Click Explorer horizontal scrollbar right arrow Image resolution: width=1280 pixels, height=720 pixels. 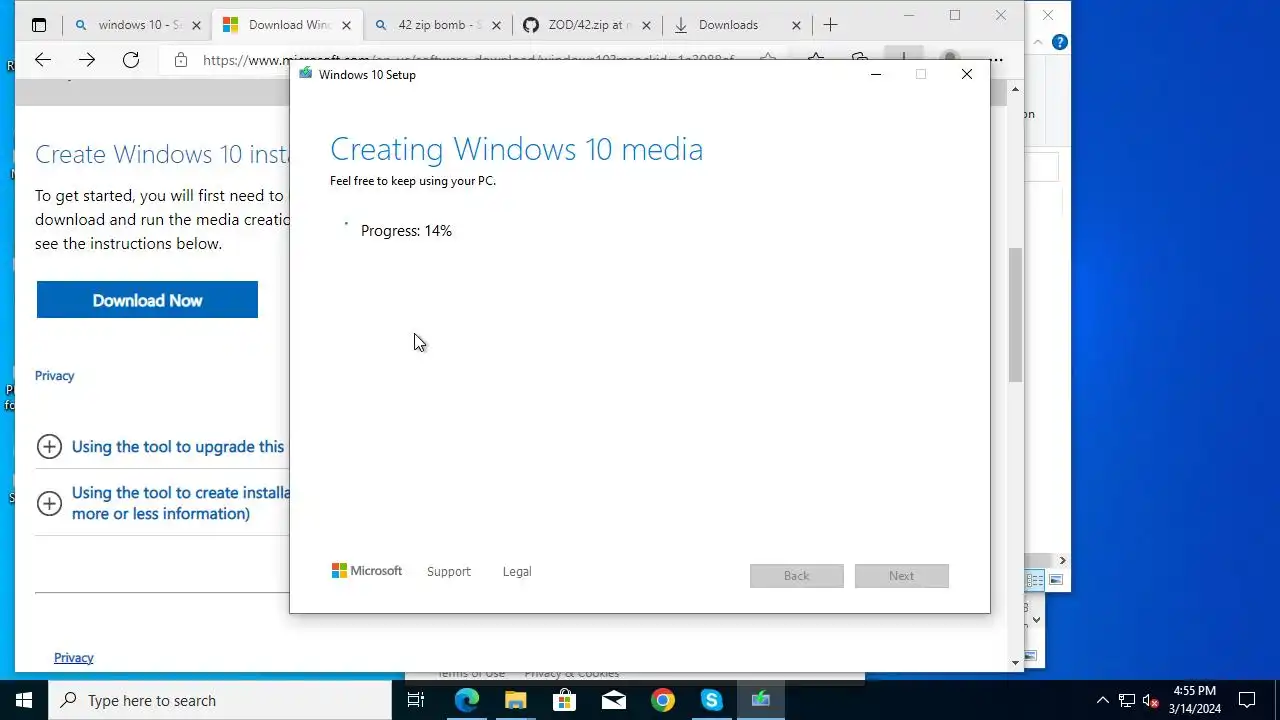(x=1062, y=561)
